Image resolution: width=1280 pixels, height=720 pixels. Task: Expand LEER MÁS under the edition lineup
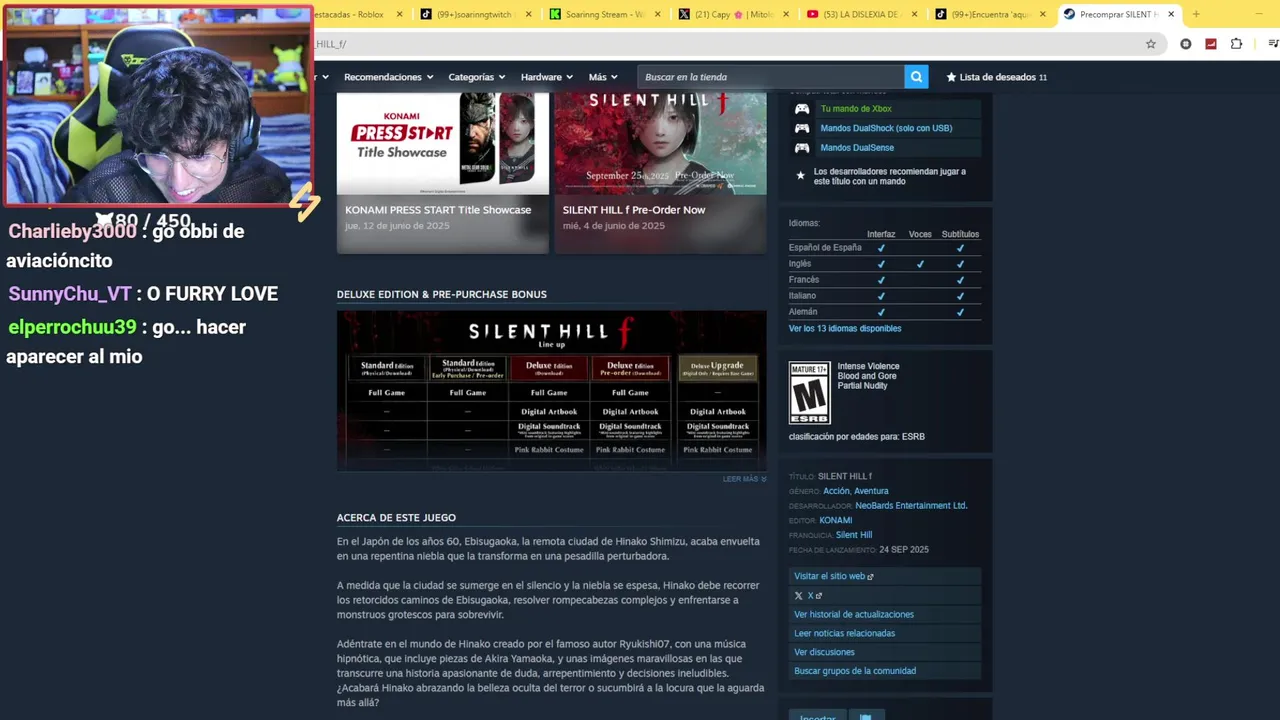coord(744,479)
